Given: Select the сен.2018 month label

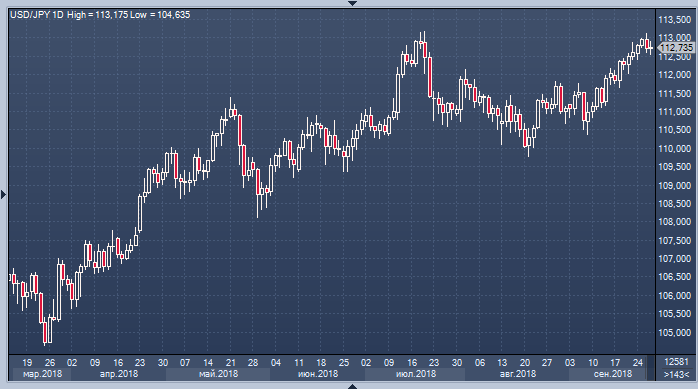Looking at the screenshot, I should tap(613, 374).
